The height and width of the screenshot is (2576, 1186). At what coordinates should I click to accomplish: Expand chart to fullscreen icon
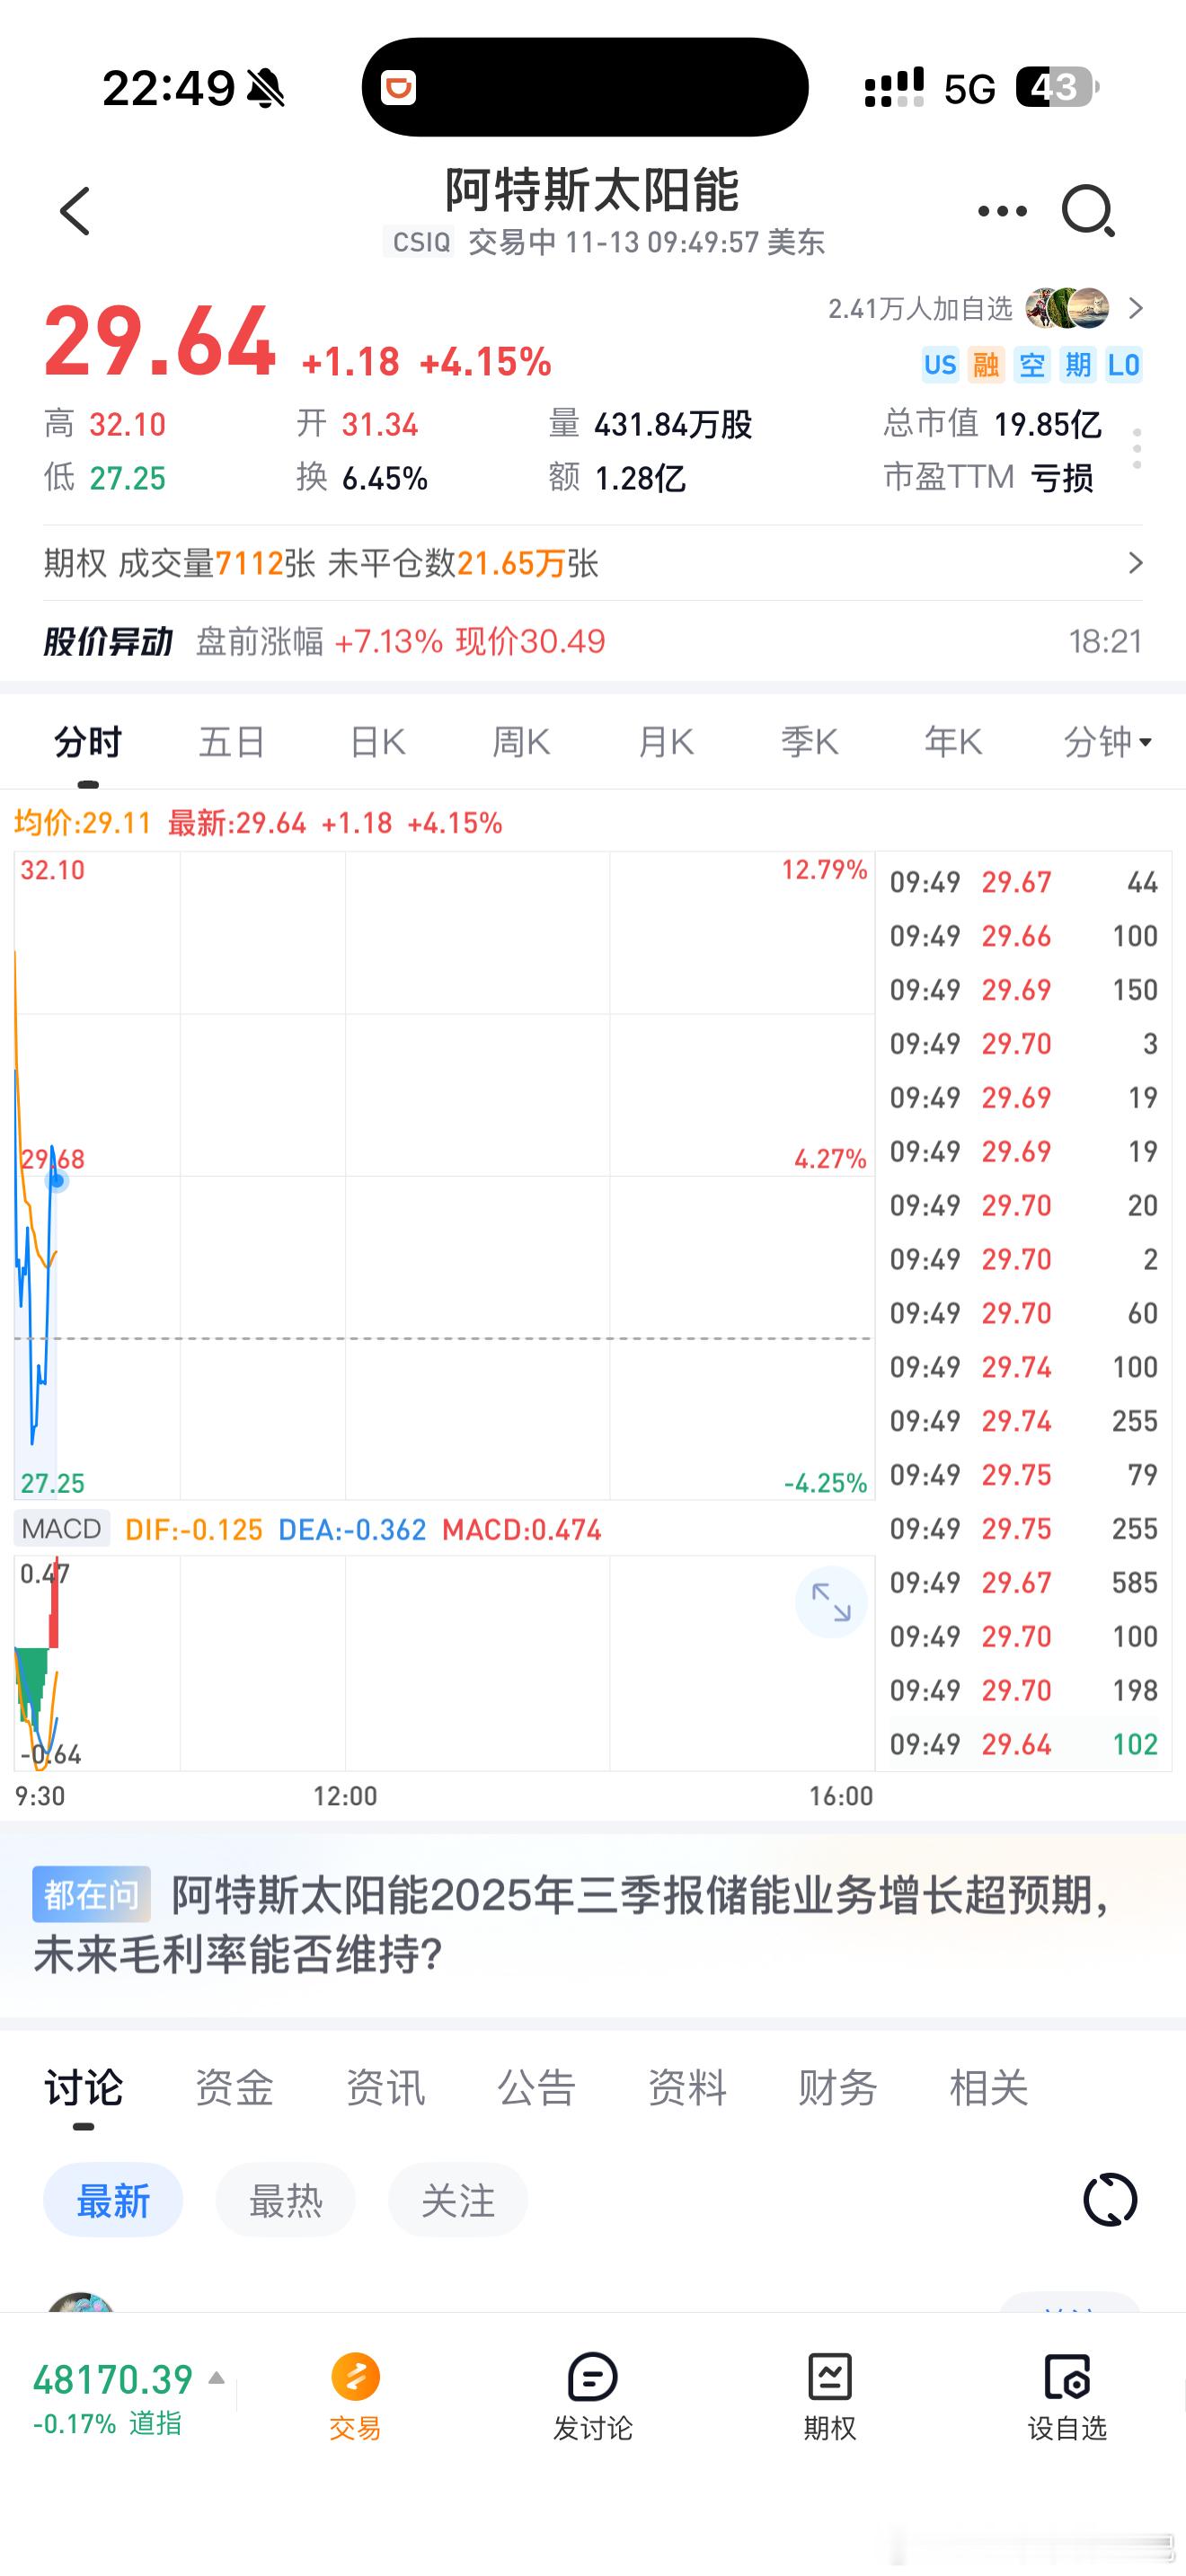click(831, 1602)
